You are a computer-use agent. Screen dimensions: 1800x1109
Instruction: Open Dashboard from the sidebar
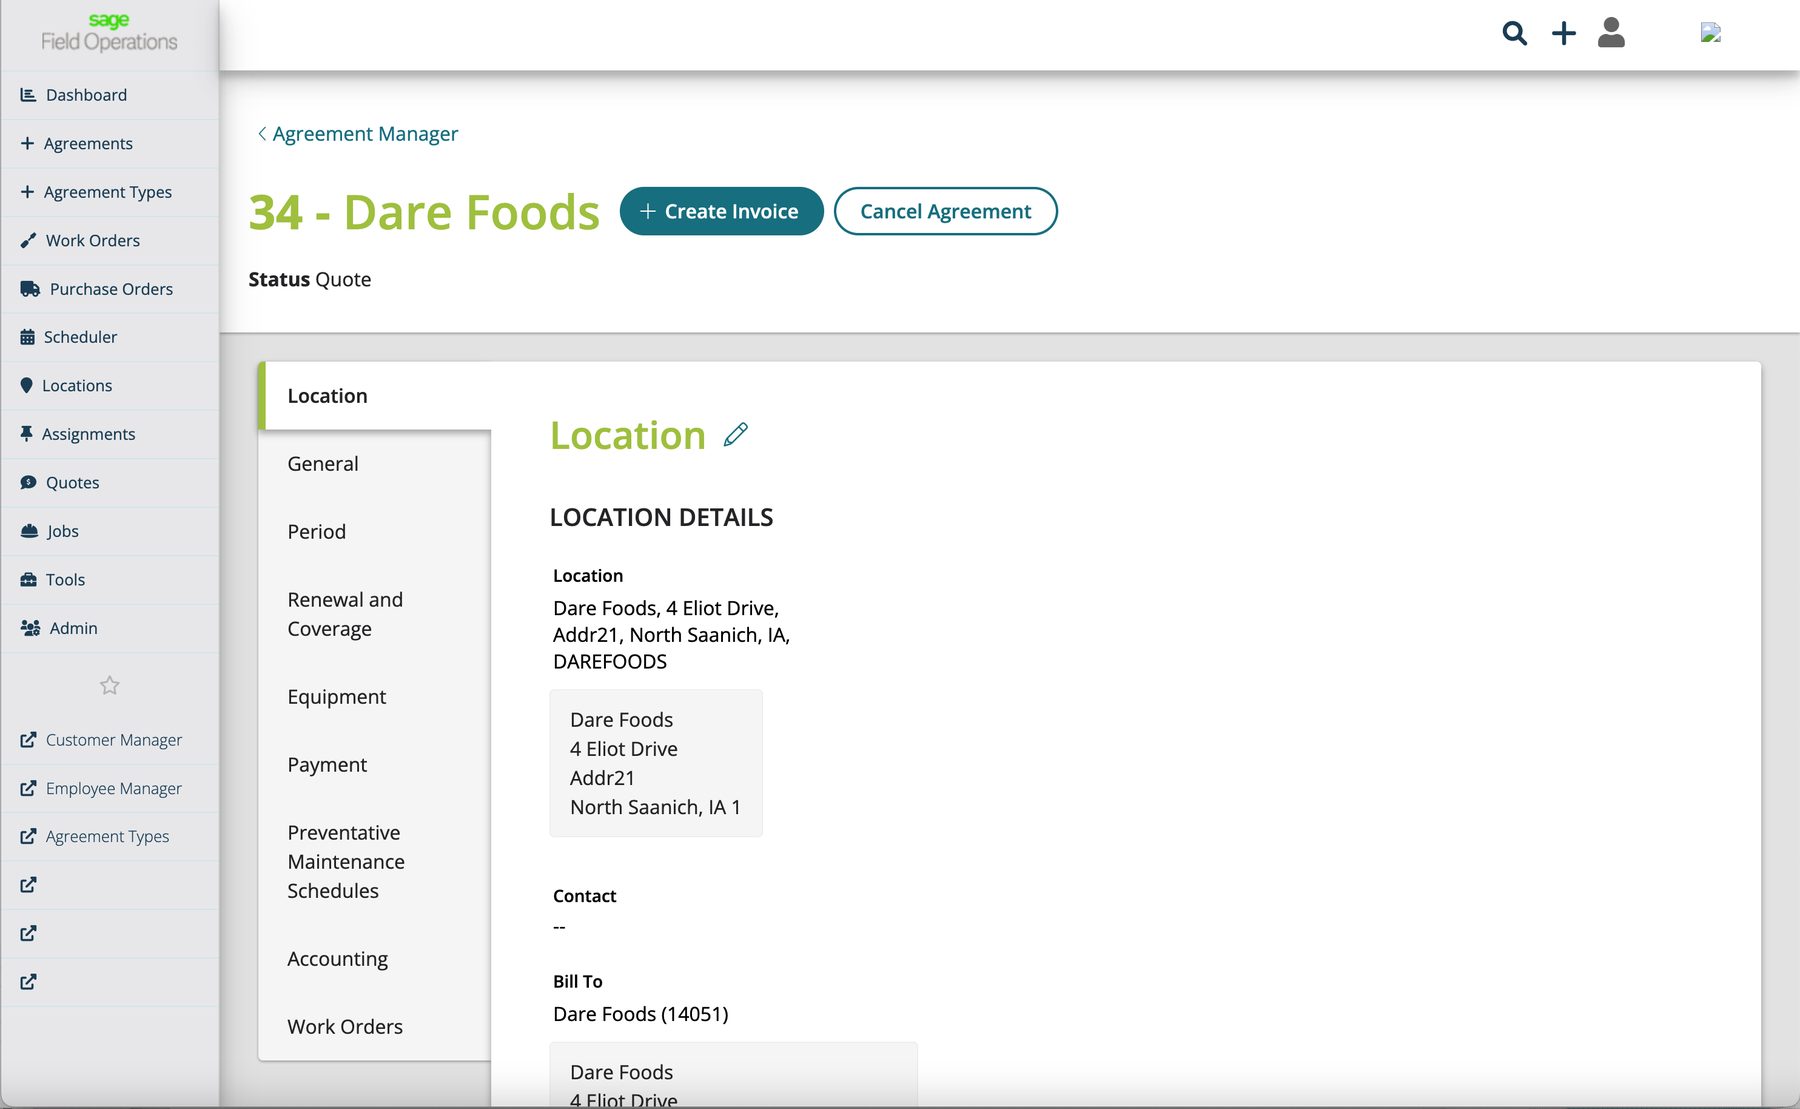[x=110, y=95]
